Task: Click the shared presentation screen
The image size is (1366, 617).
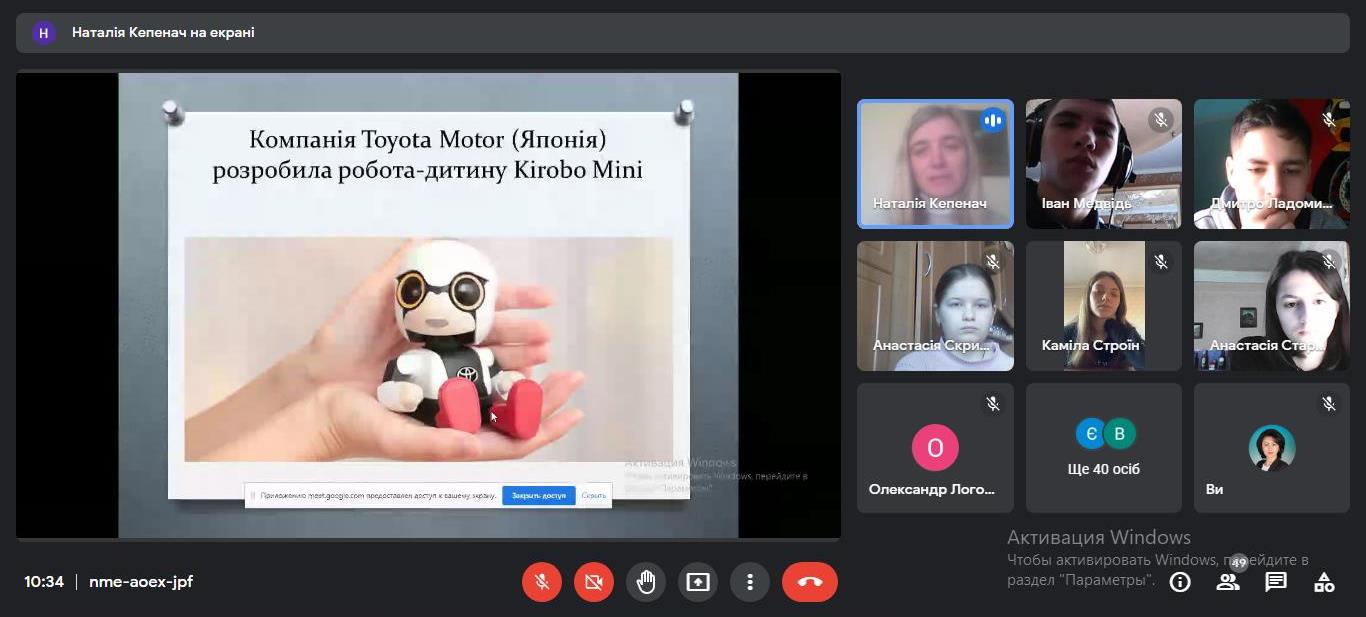Action: tap(428, 305)
